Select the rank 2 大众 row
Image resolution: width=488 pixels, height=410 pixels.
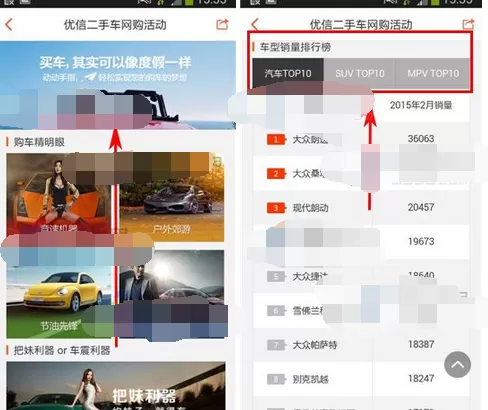tap(361, 174)
